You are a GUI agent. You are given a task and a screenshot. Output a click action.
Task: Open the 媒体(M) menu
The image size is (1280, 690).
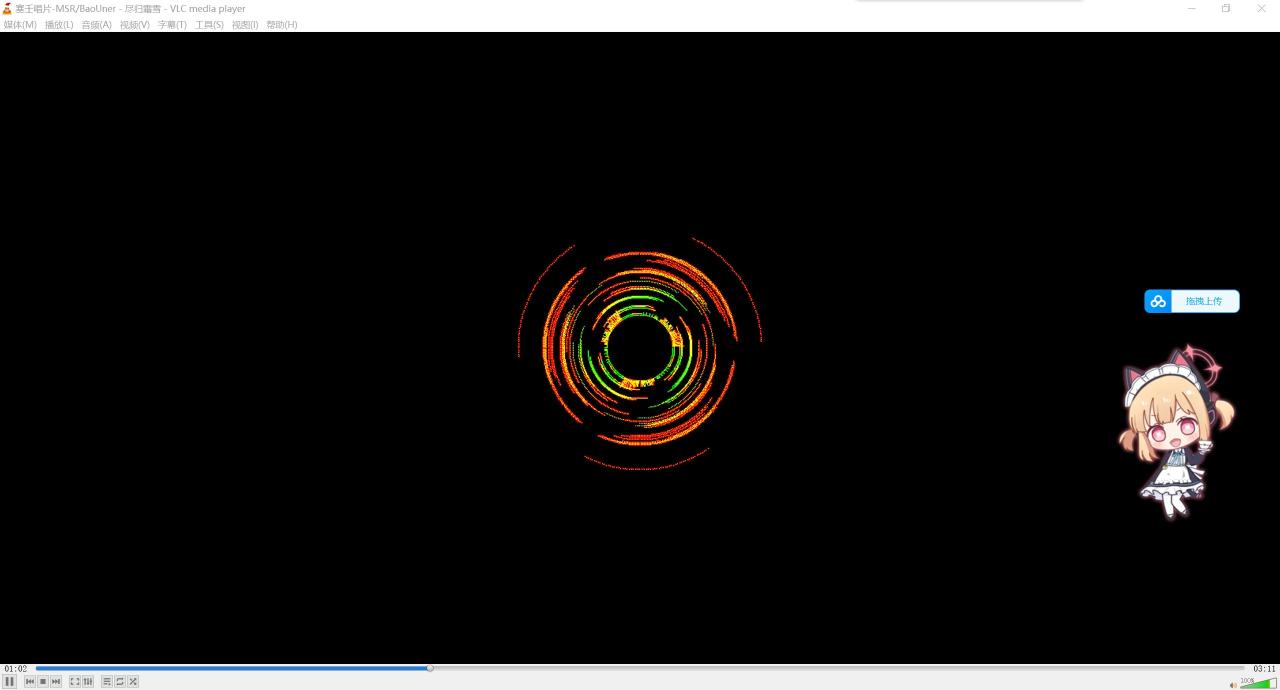(20, 25)
